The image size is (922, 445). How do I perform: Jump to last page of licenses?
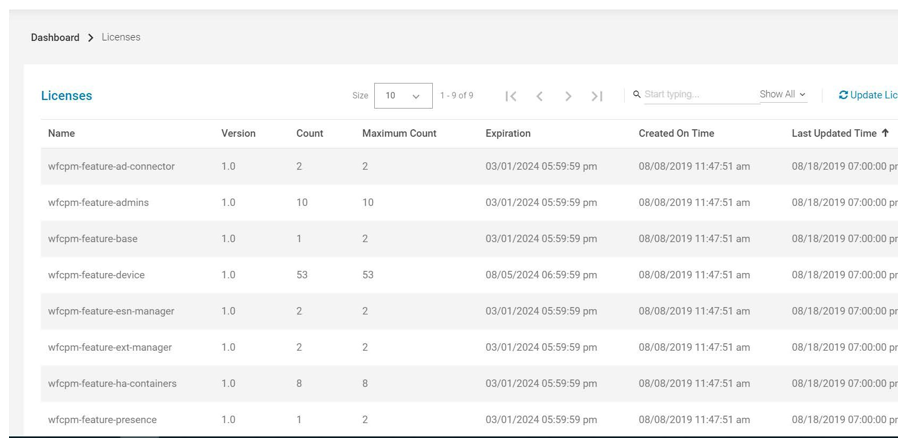(597, 96)
